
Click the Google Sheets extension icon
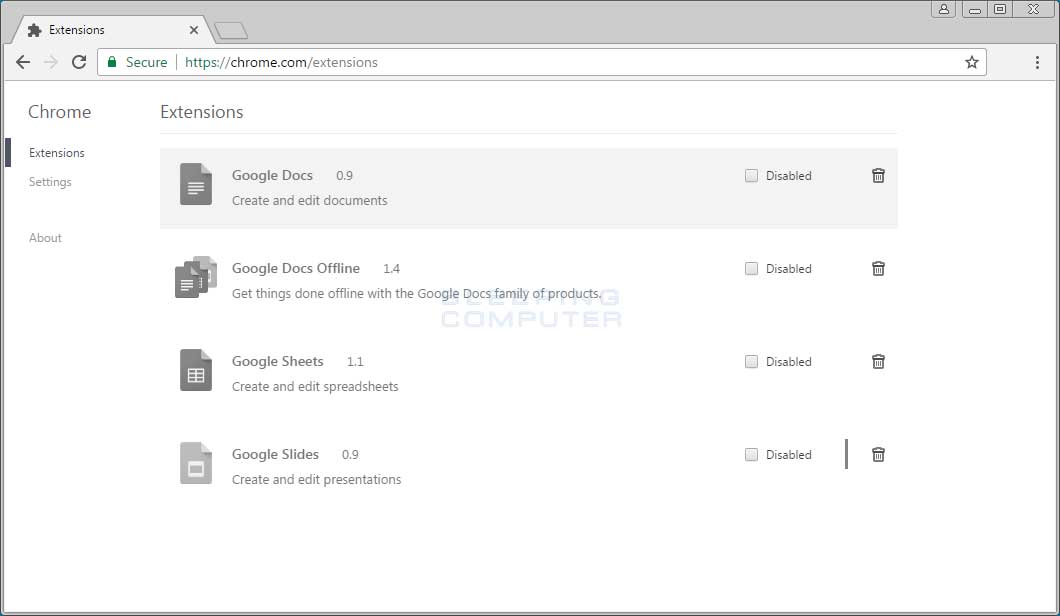196,370
